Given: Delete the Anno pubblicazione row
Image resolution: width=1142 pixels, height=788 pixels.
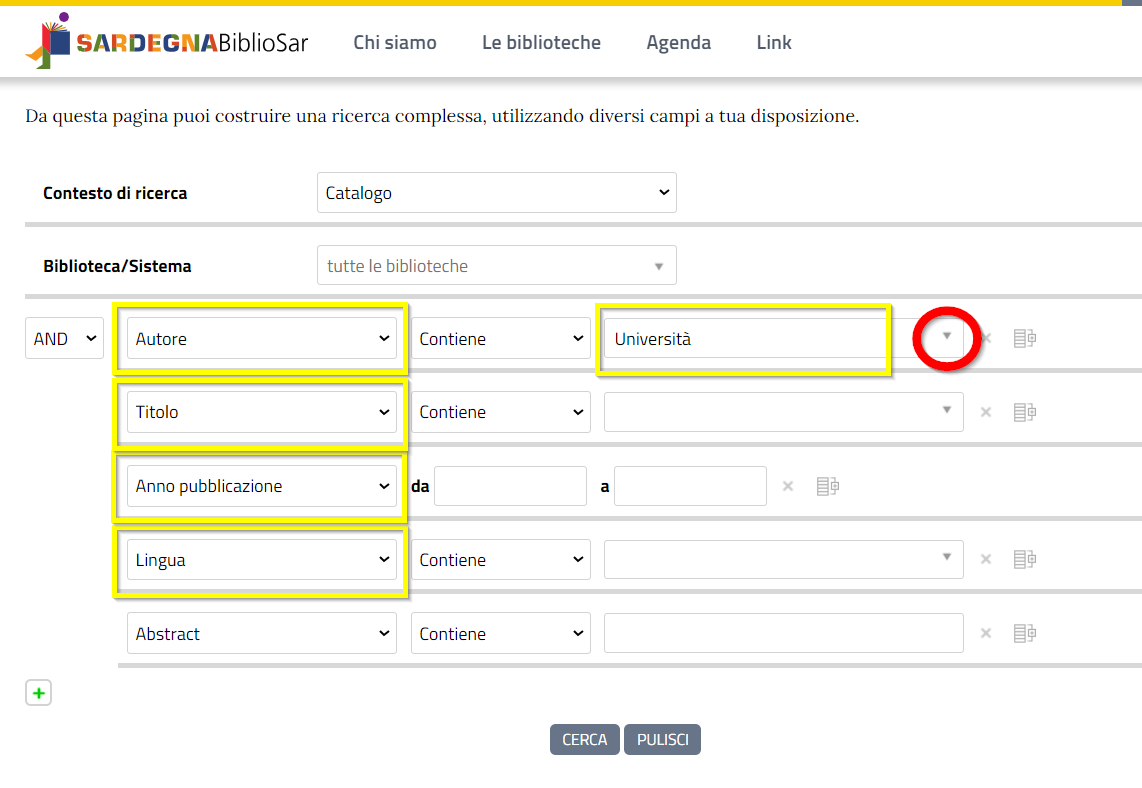Looking at the screenshot, I should click(788, 486).
